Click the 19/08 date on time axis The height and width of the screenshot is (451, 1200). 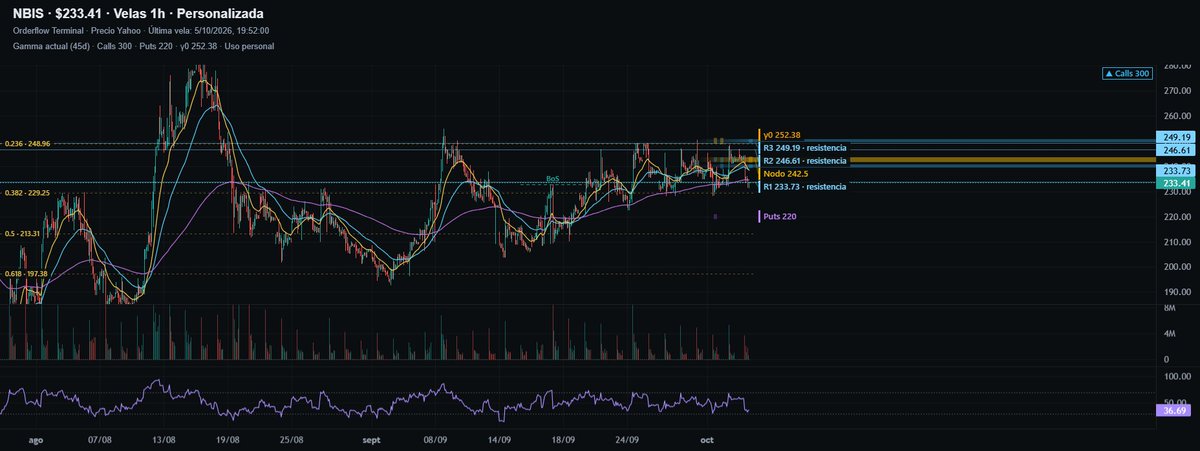click(227, 439)
